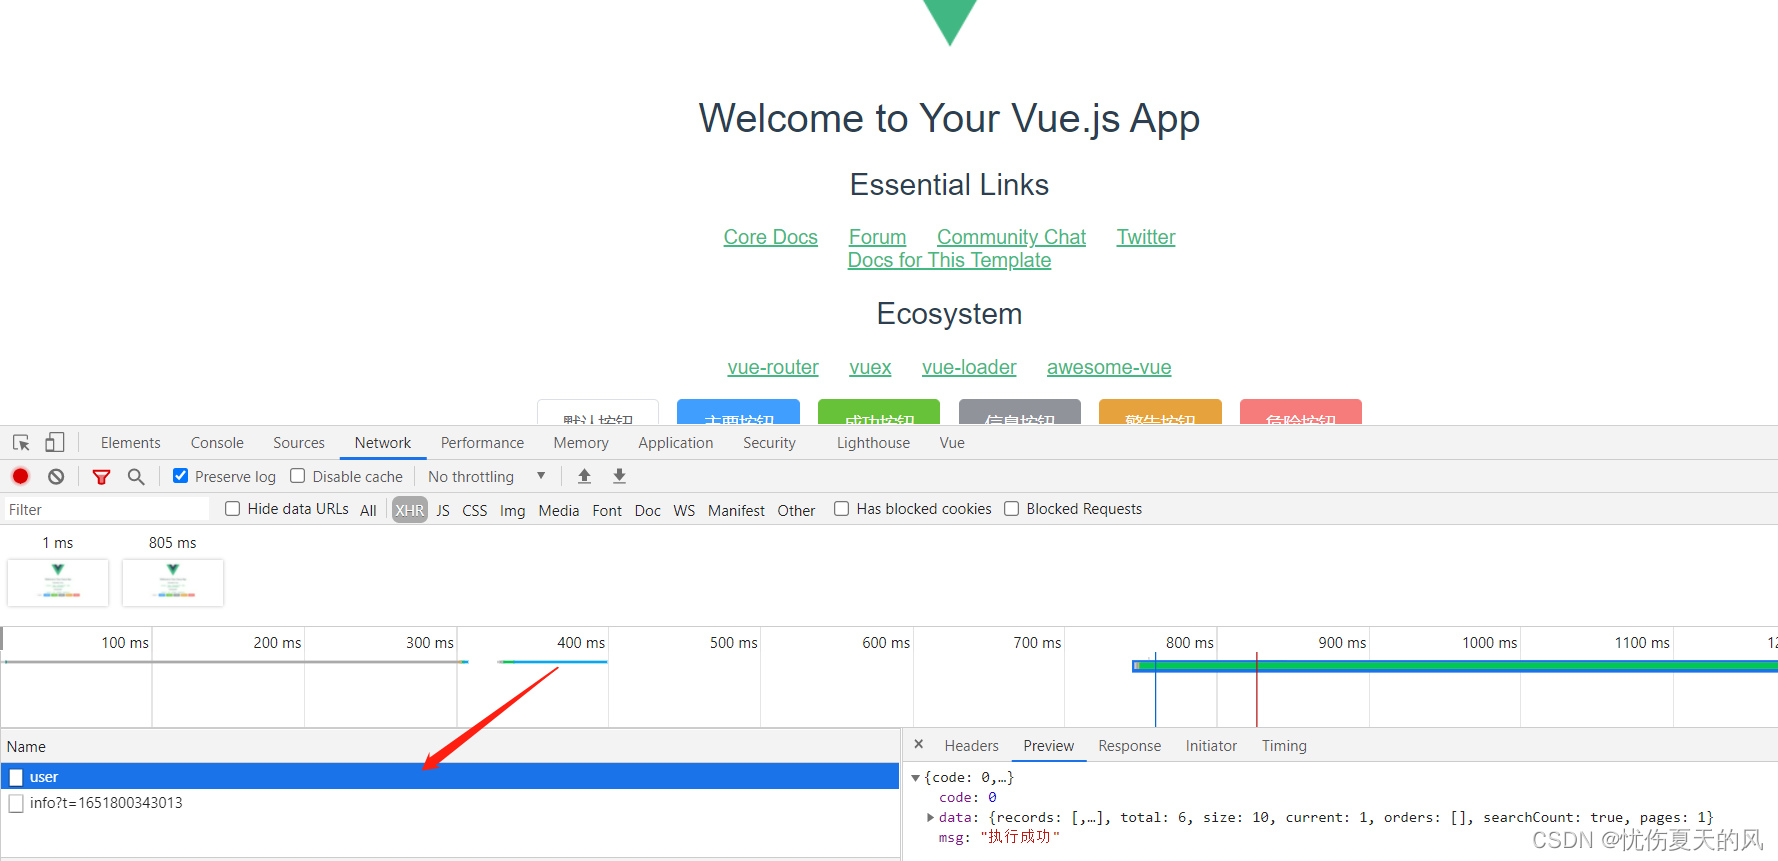This screenshot has height=861, width=1778.
Task: Filter requests by Manifest
Action: [x=736, y=510]
